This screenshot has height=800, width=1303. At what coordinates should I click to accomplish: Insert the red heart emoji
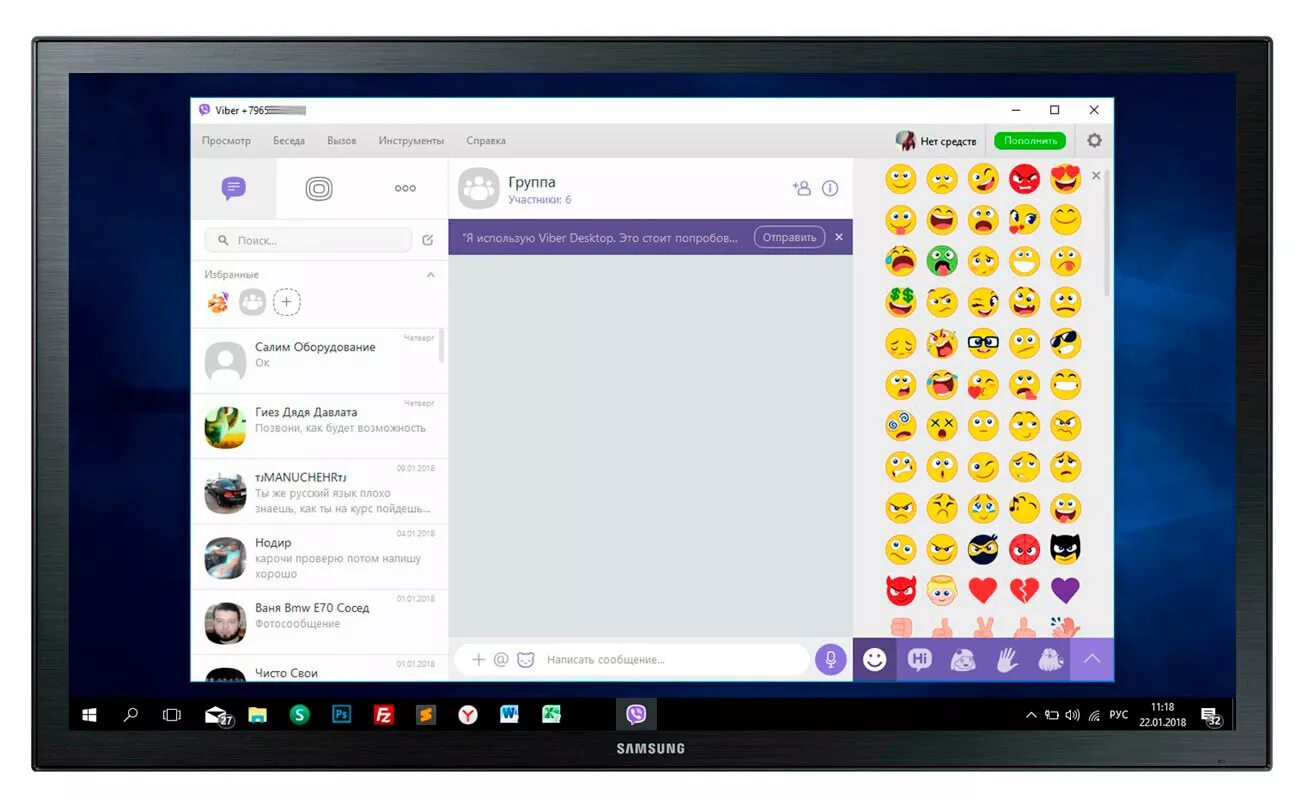pos(983,590)
